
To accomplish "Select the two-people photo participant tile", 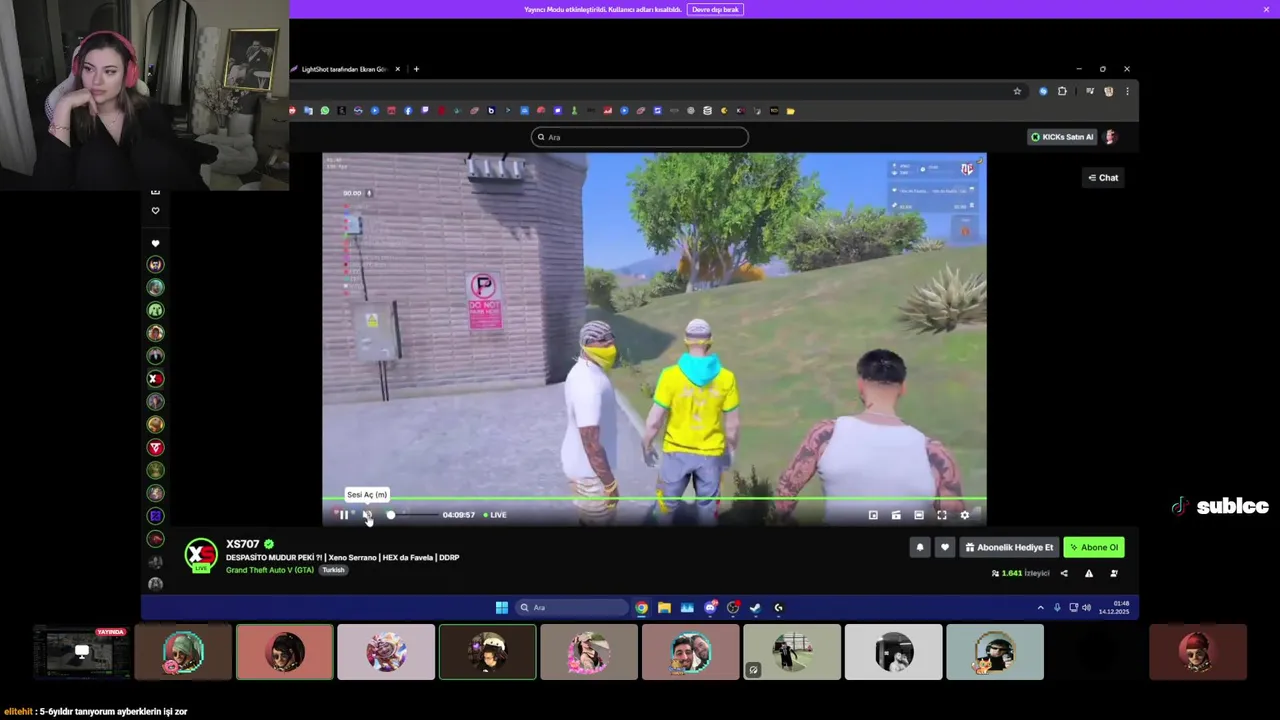I will point(690,652).
